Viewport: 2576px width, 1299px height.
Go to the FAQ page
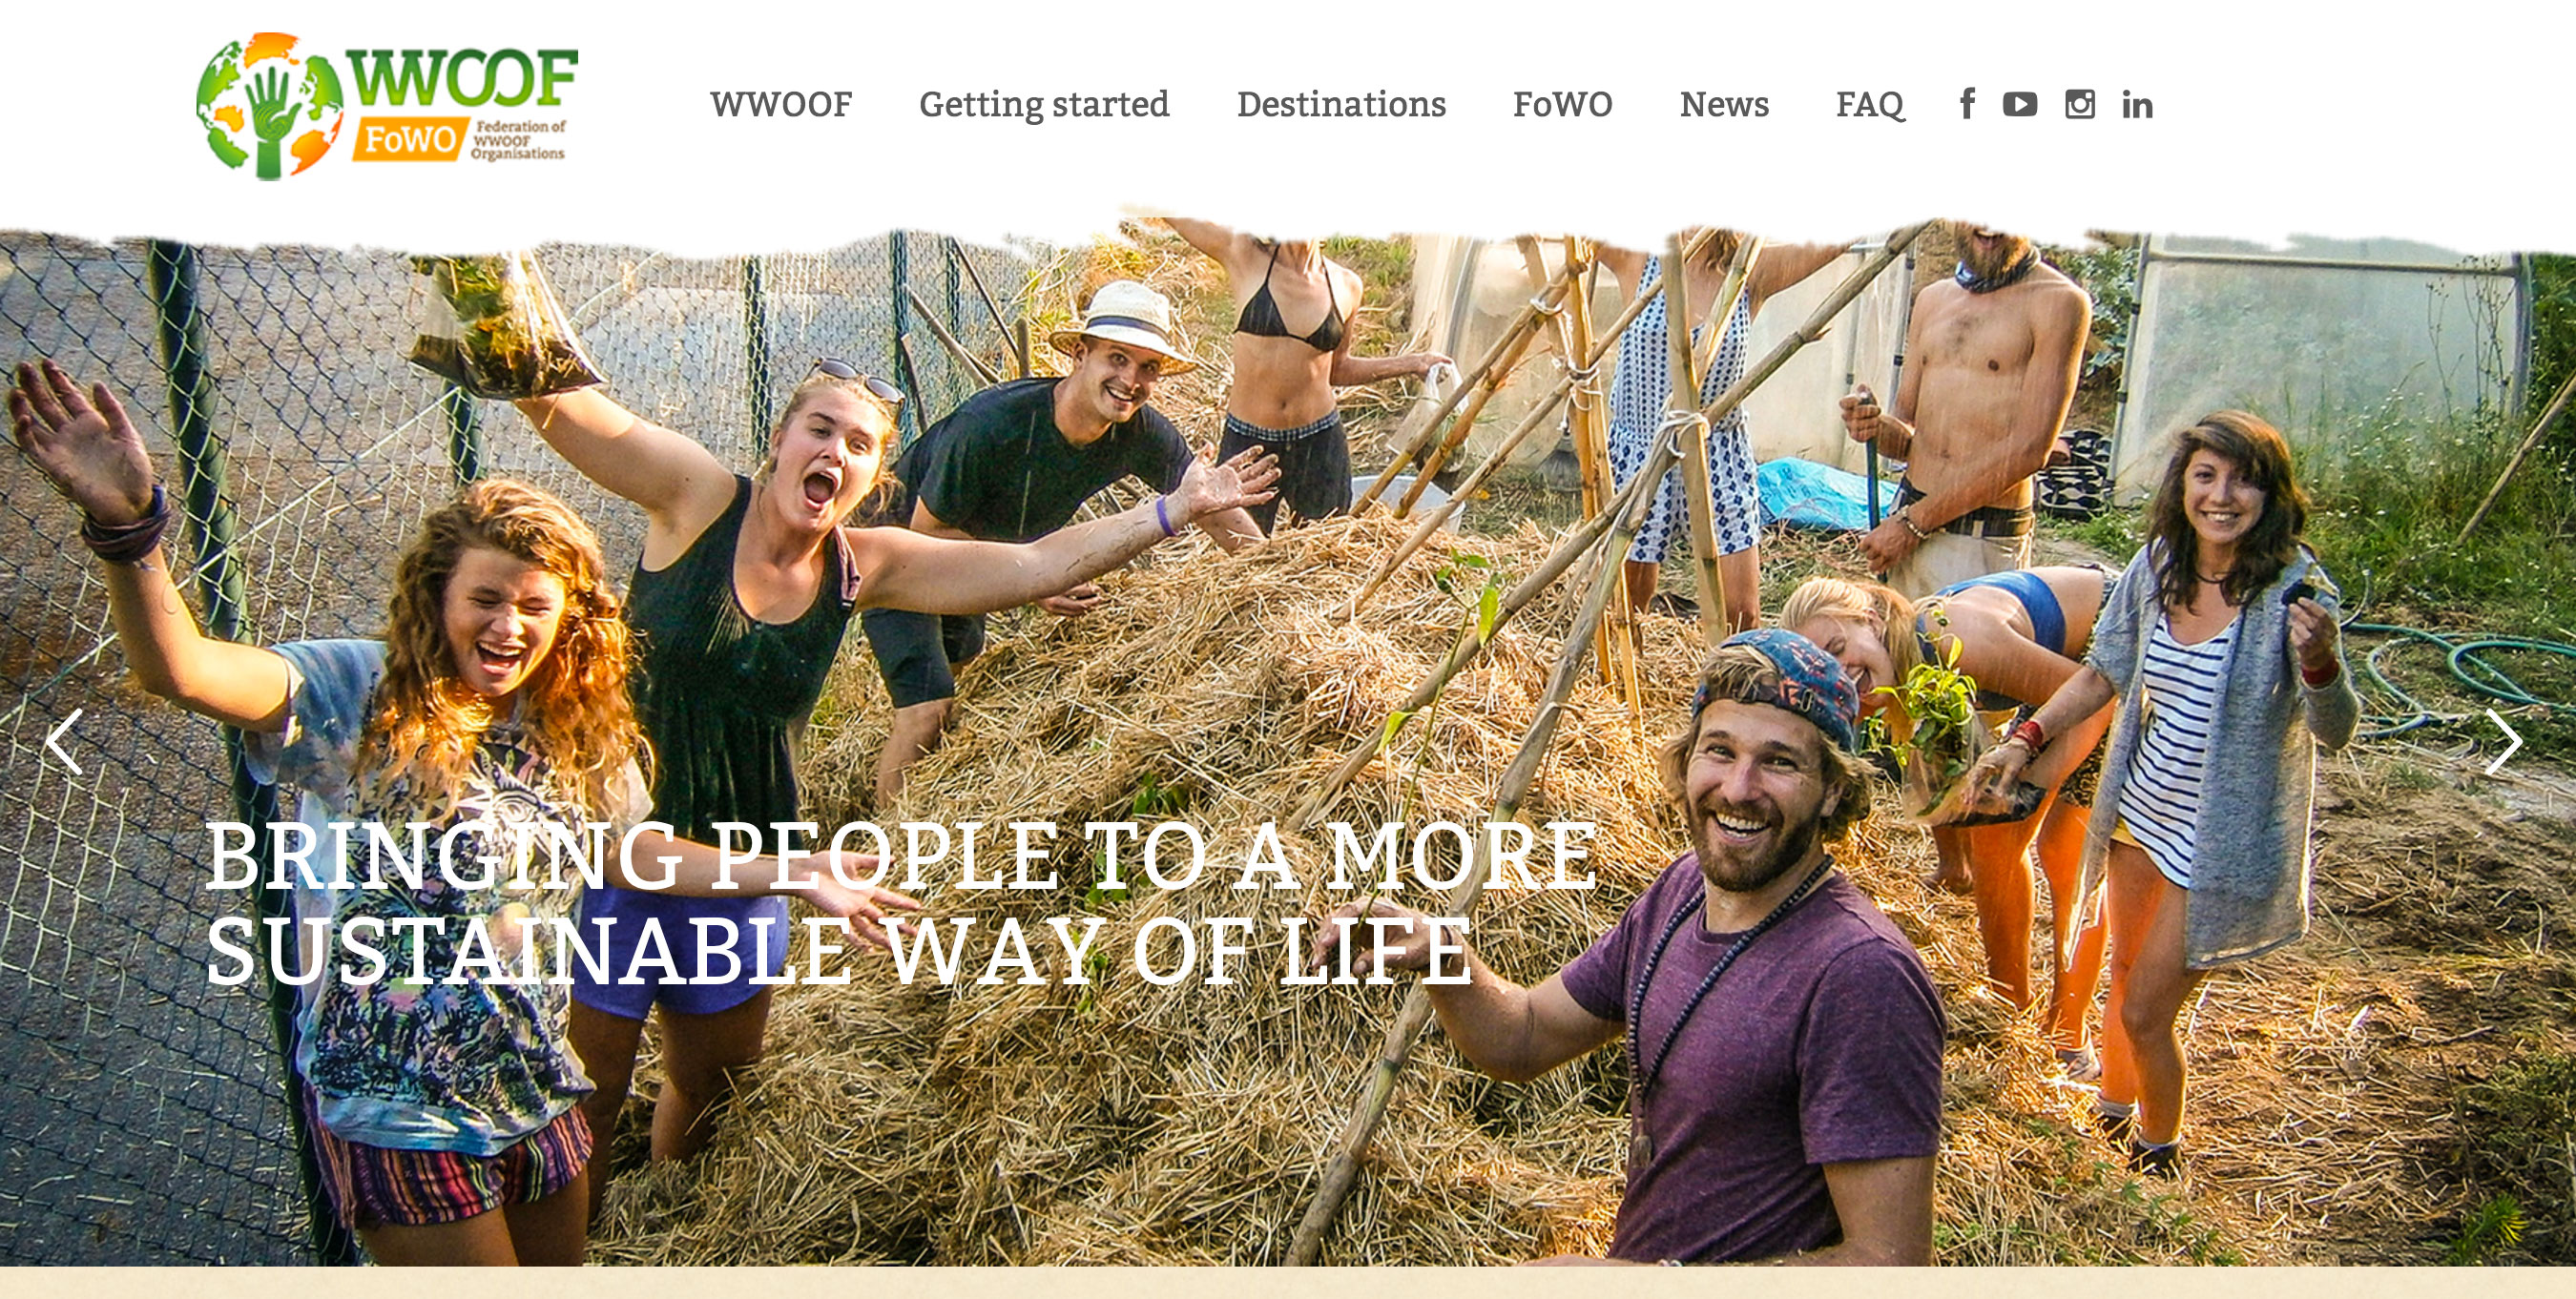1870,104
